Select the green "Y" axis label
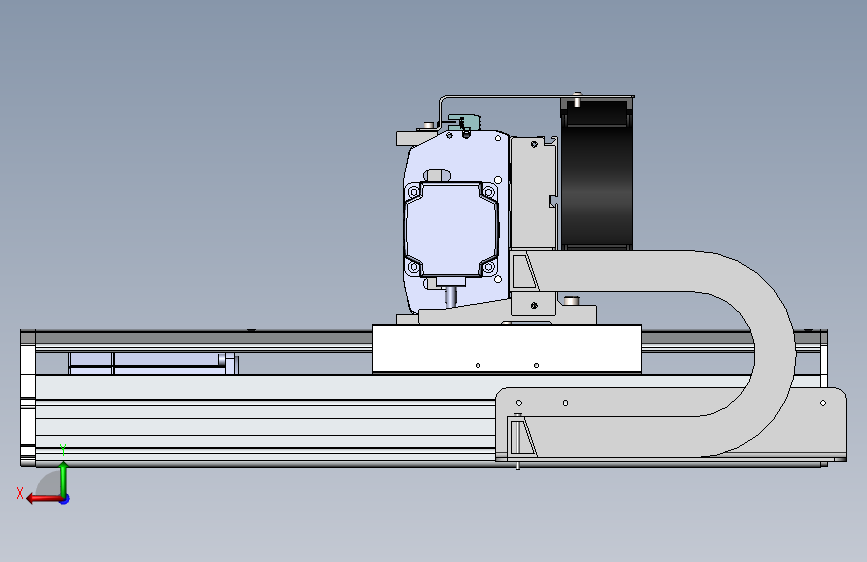Viewport: 867px width, 562px height. pyautogui.click(x=63, y=449)
